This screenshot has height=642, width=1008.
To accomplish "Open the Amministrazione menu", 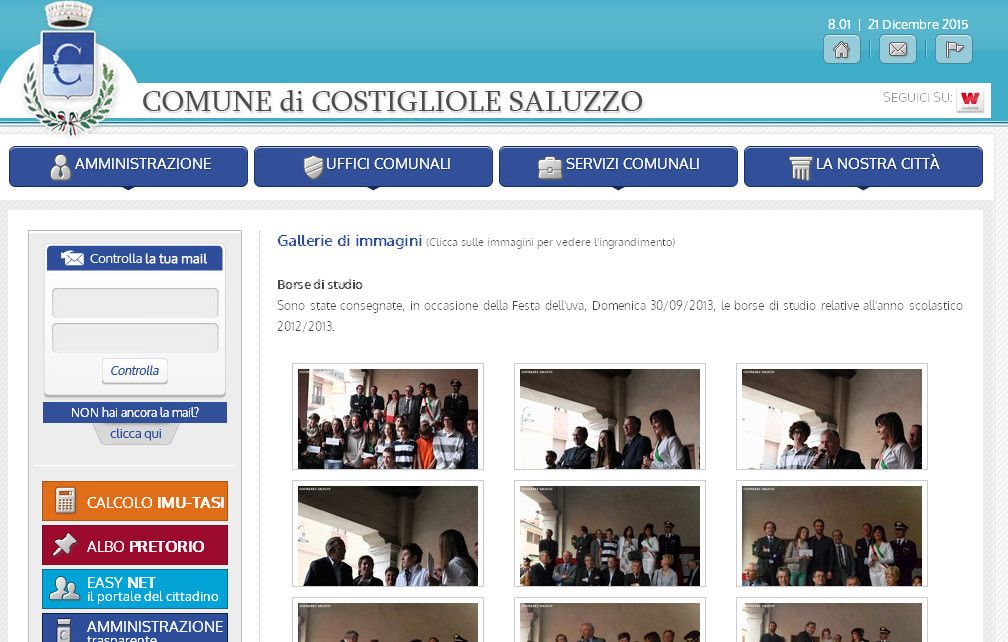I will [x=128, y=166].
